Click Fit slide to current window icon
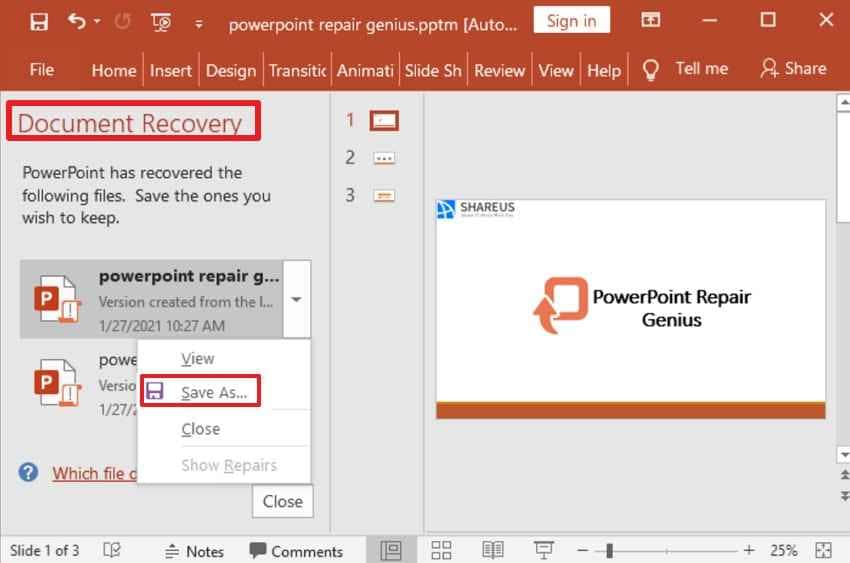 tap(823, 550)
